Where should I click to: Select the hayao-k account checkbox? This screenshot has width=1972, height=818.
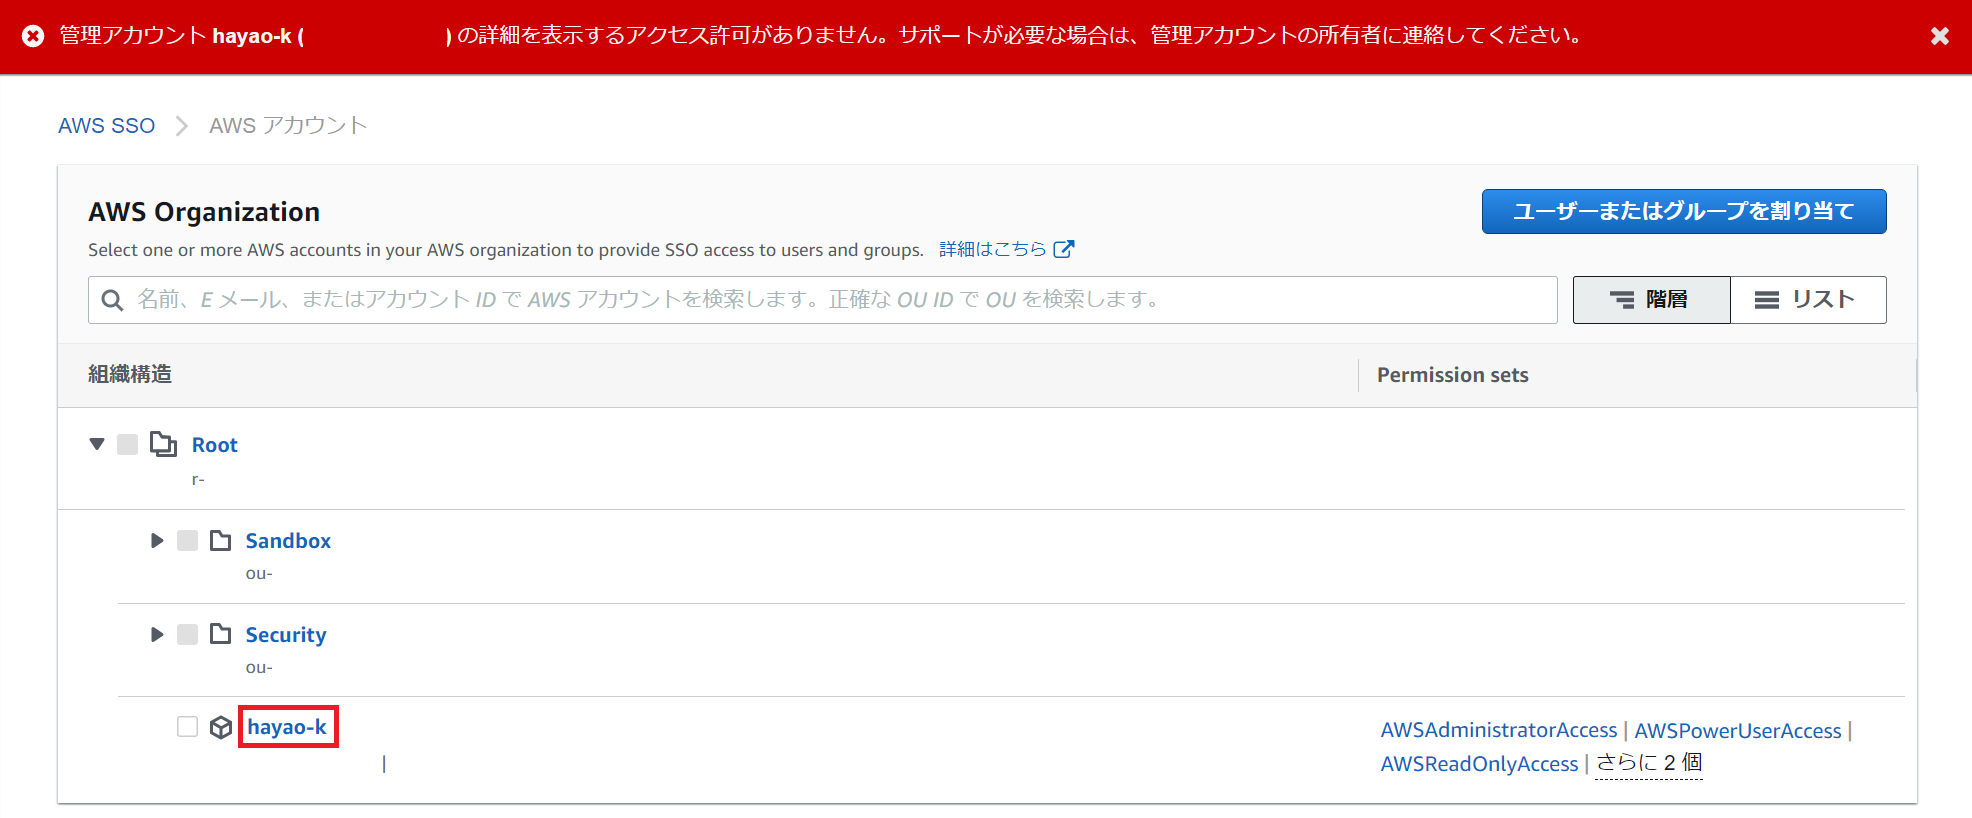[187, 727]
